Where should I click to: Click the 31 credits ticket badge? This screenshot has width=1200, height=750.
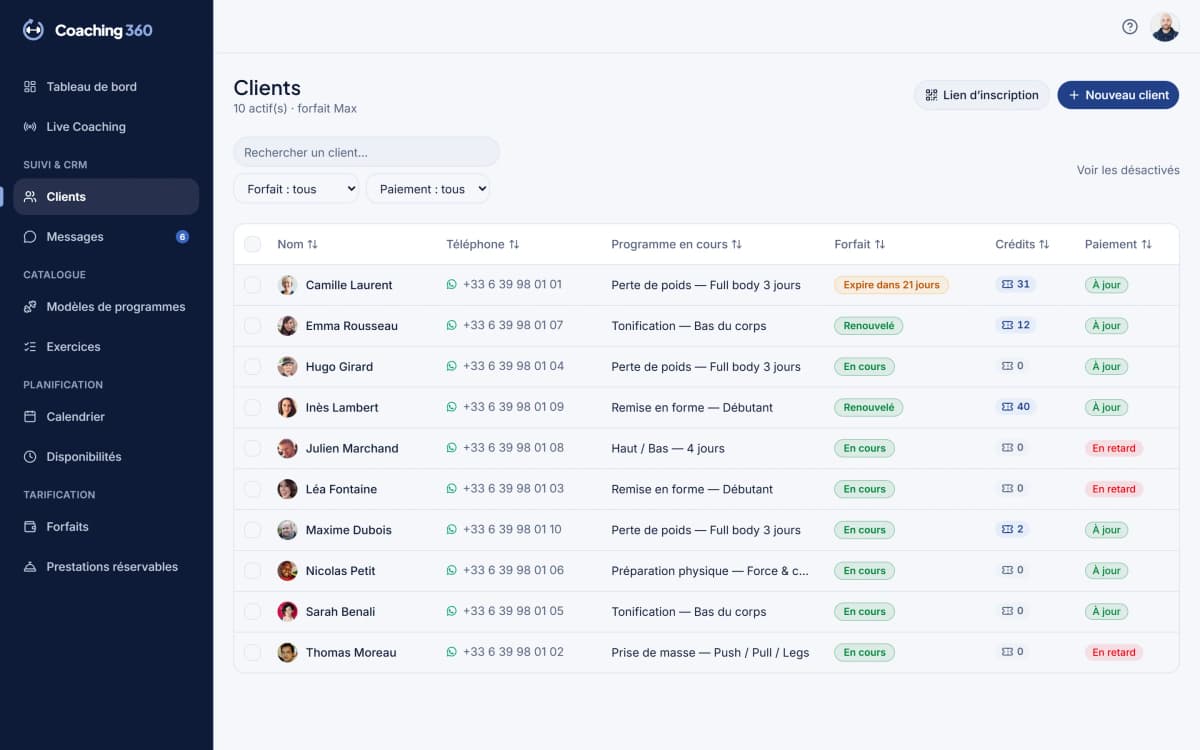tap(1016, 285)
